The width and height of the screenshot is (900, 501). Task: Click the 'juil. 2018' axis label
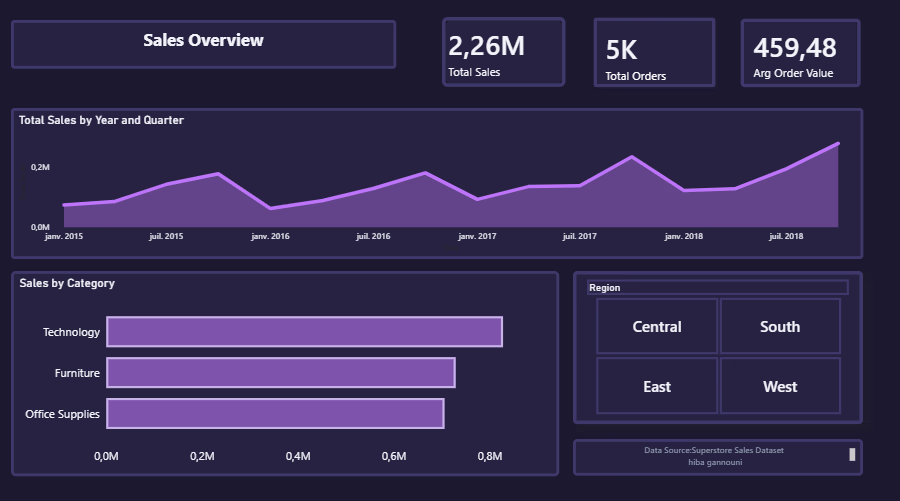(786, 236)
